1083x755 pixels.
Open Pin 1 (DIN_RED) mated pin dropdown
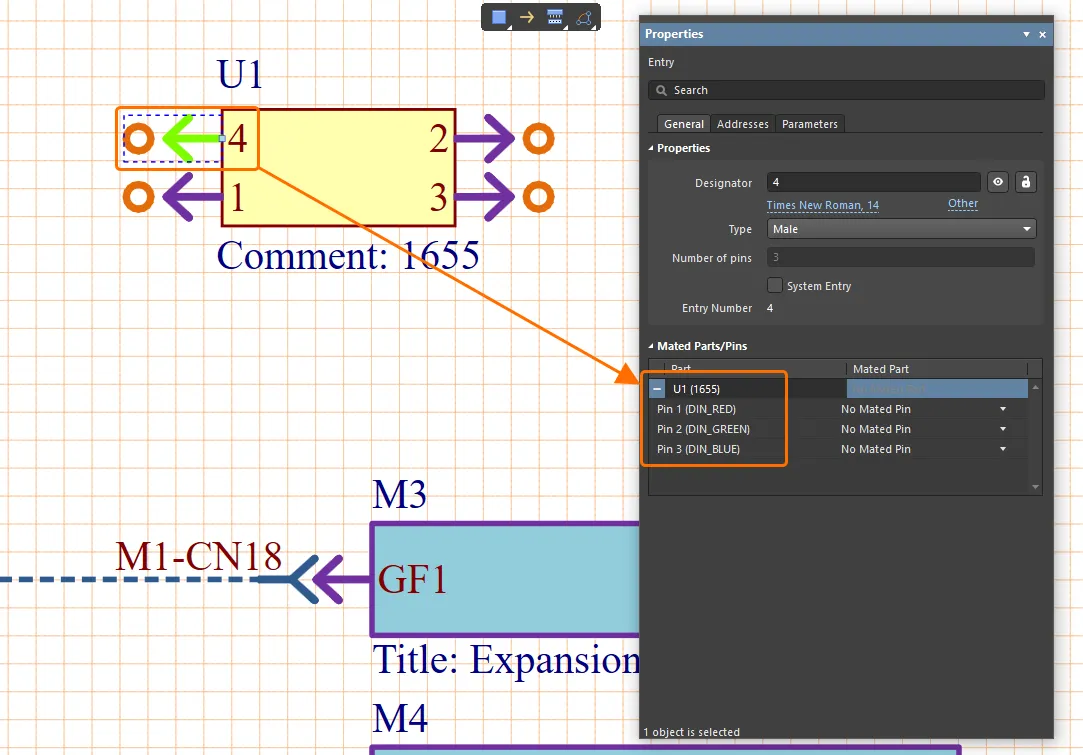[1002, 409]
